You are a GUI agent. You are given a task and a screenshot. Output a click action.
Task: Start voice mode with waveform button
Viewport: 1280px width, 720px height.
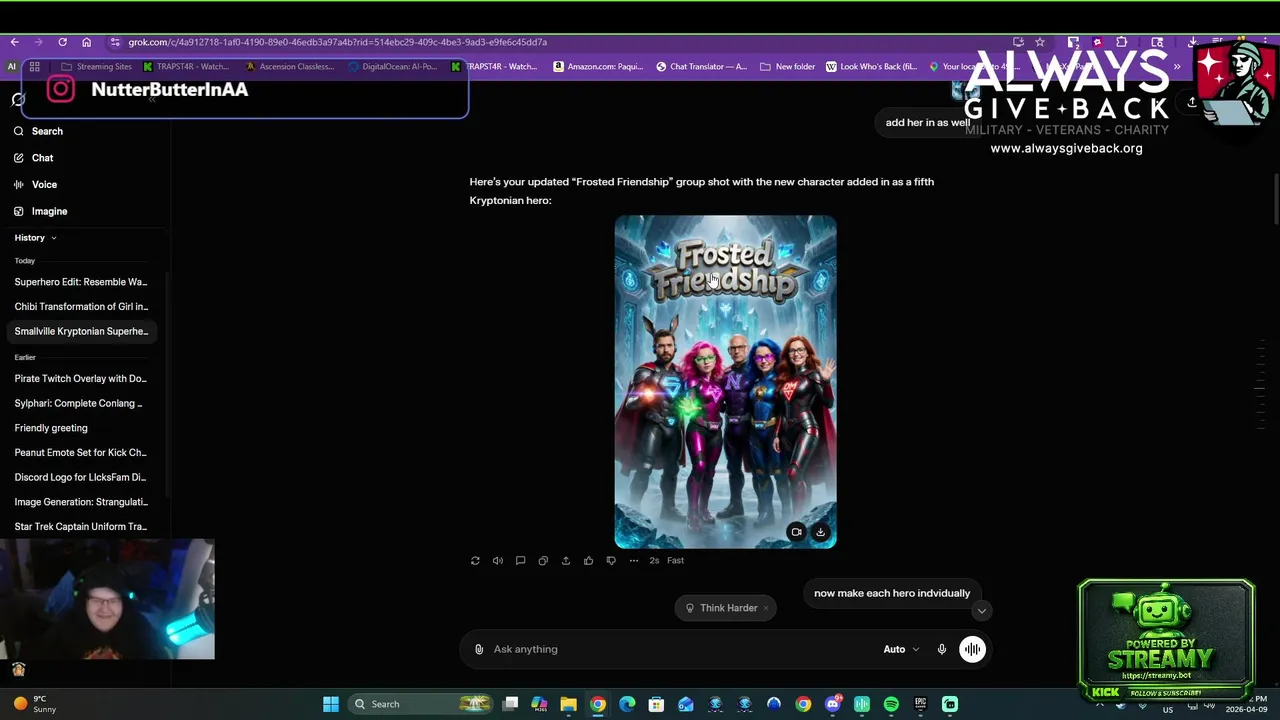972,649
